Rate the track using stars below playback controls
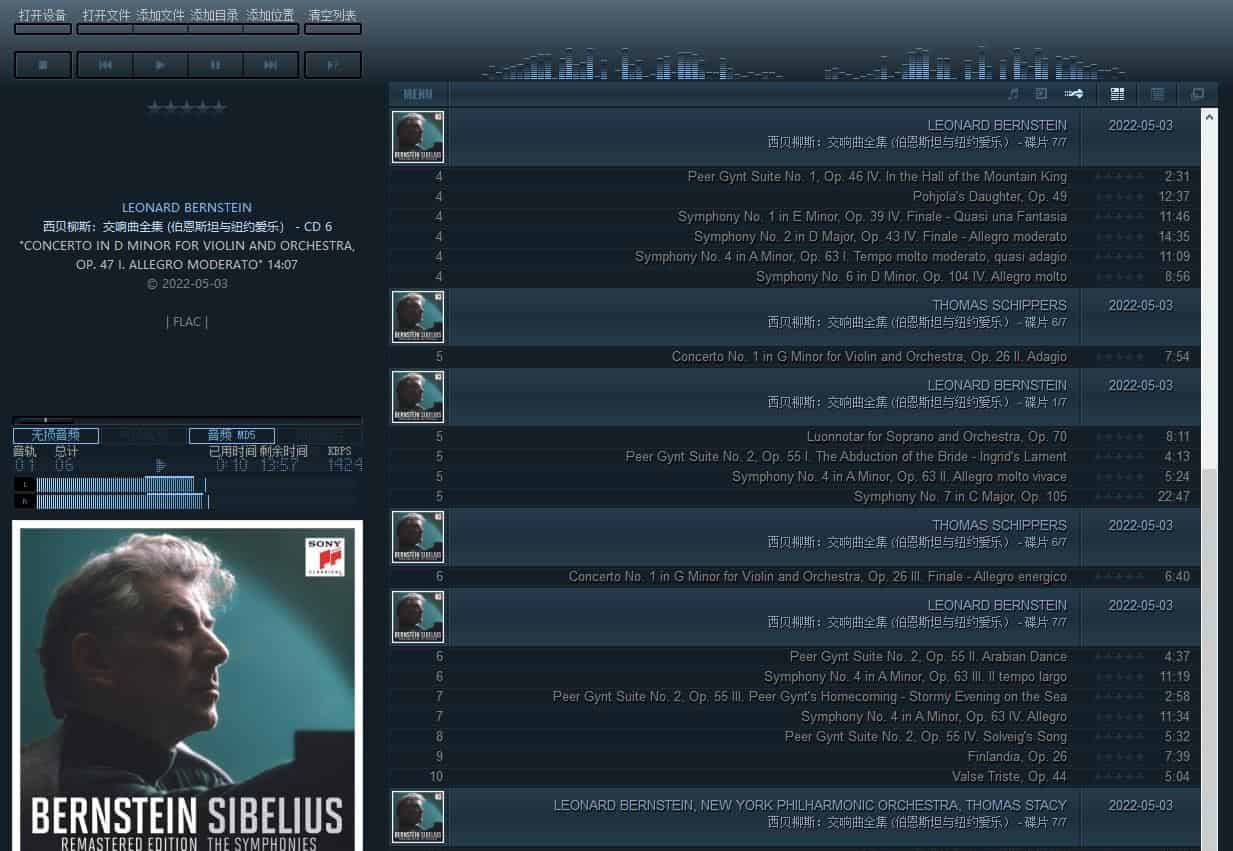The width and height of the screenshot is (1233, 851). tap(187, 107)
